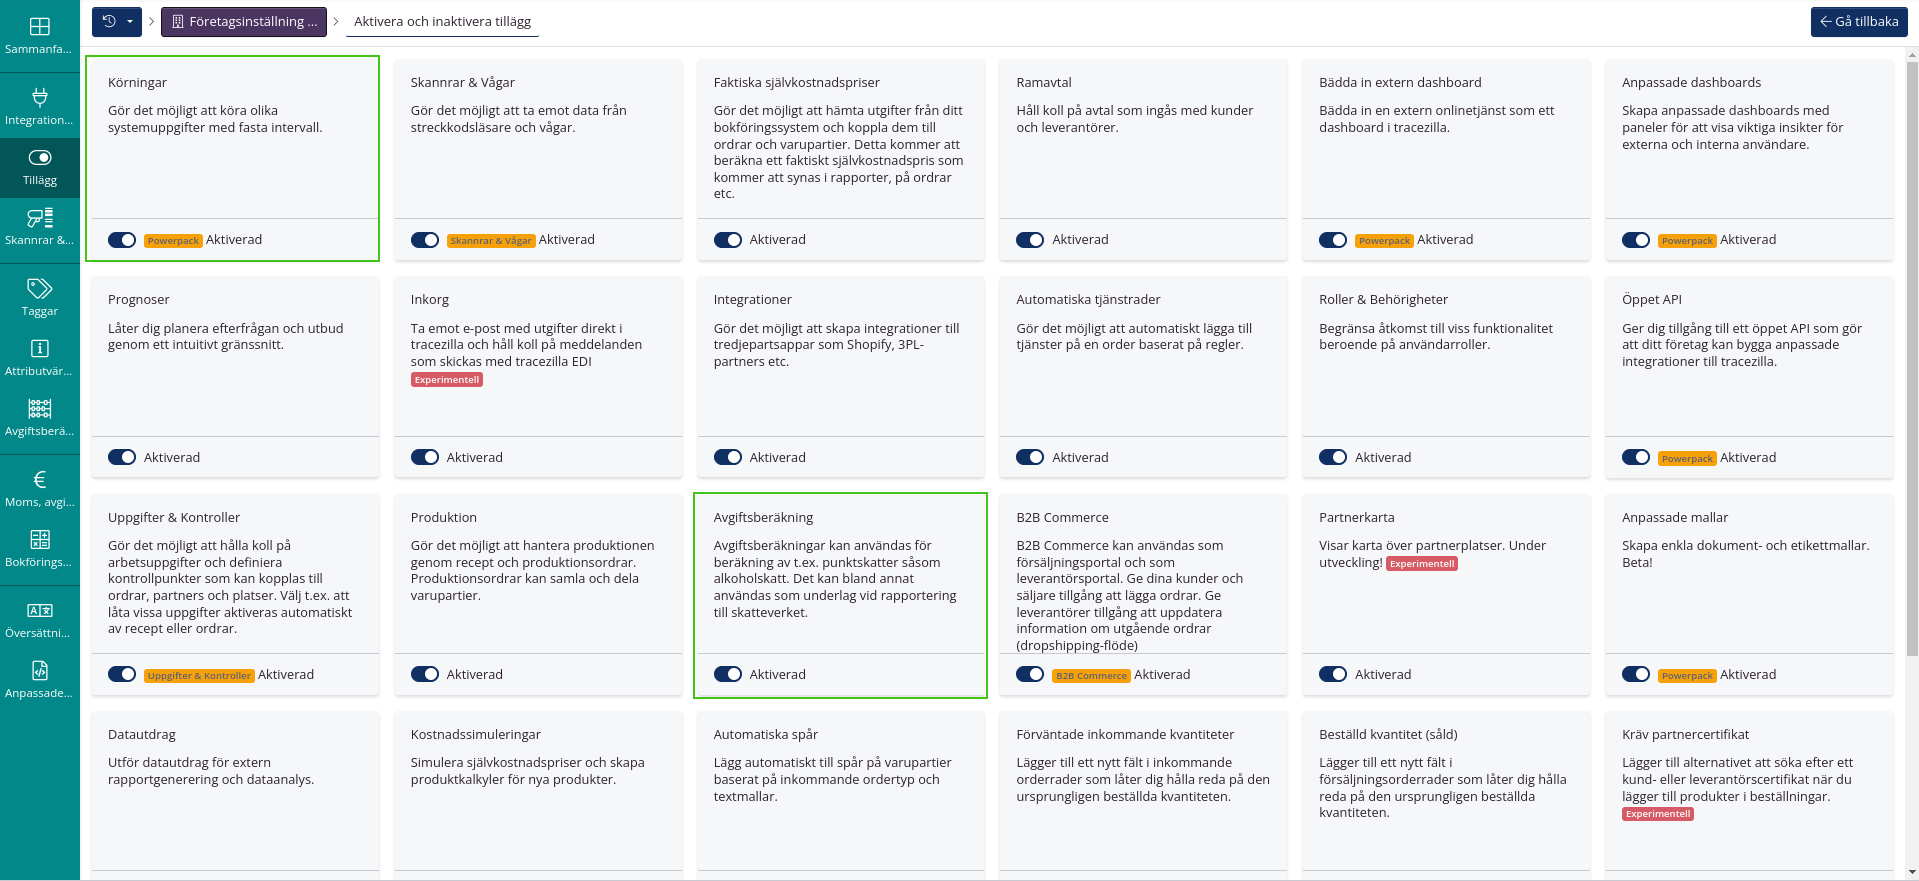1919x881 pixels.
Task: Open Avgiftsberäkning abacus icon in sidebar
Action: coord(40,409)
